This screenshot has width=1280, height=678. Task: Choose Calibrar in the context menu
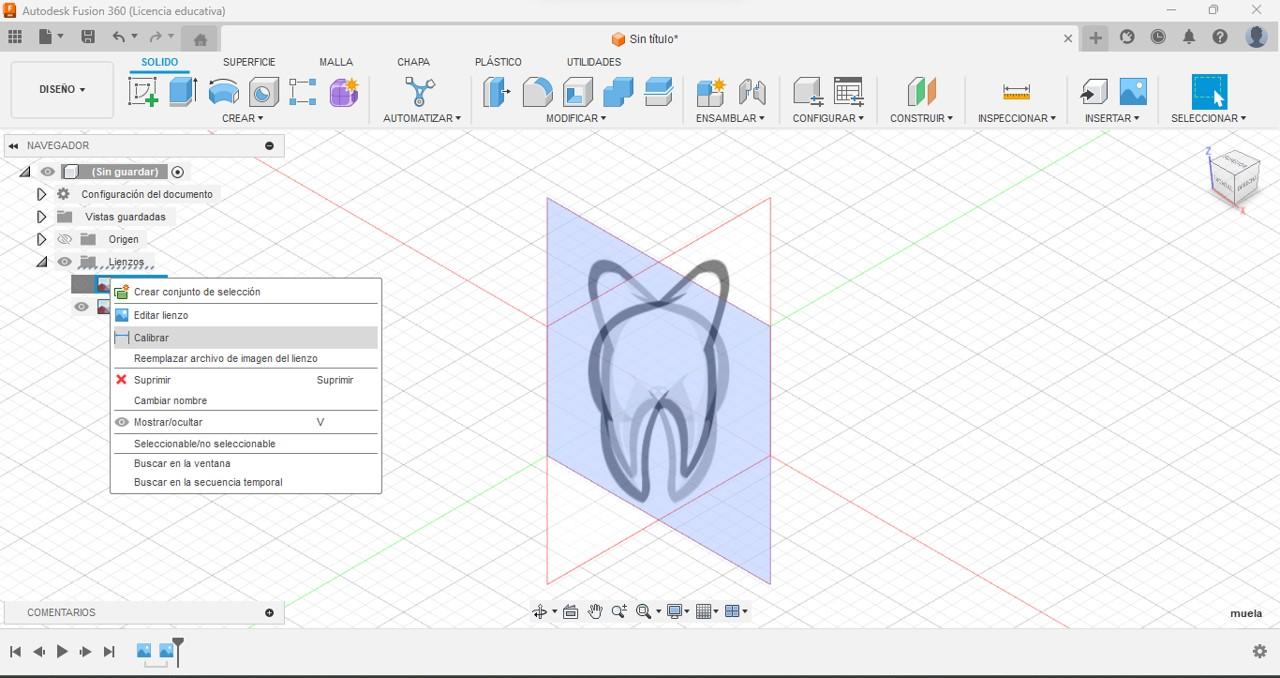click(x=246, y=338)
